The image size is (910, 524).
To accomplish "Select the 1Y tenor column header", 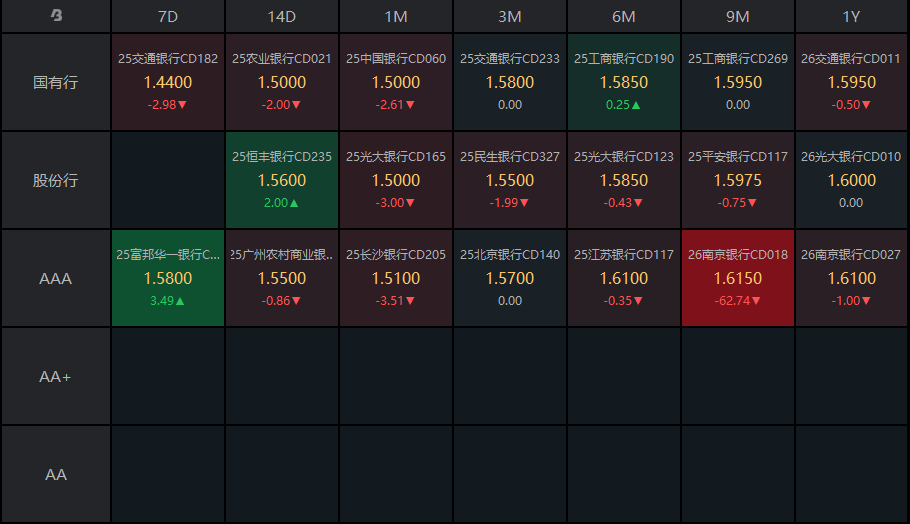I will click(x=852, y=16).
